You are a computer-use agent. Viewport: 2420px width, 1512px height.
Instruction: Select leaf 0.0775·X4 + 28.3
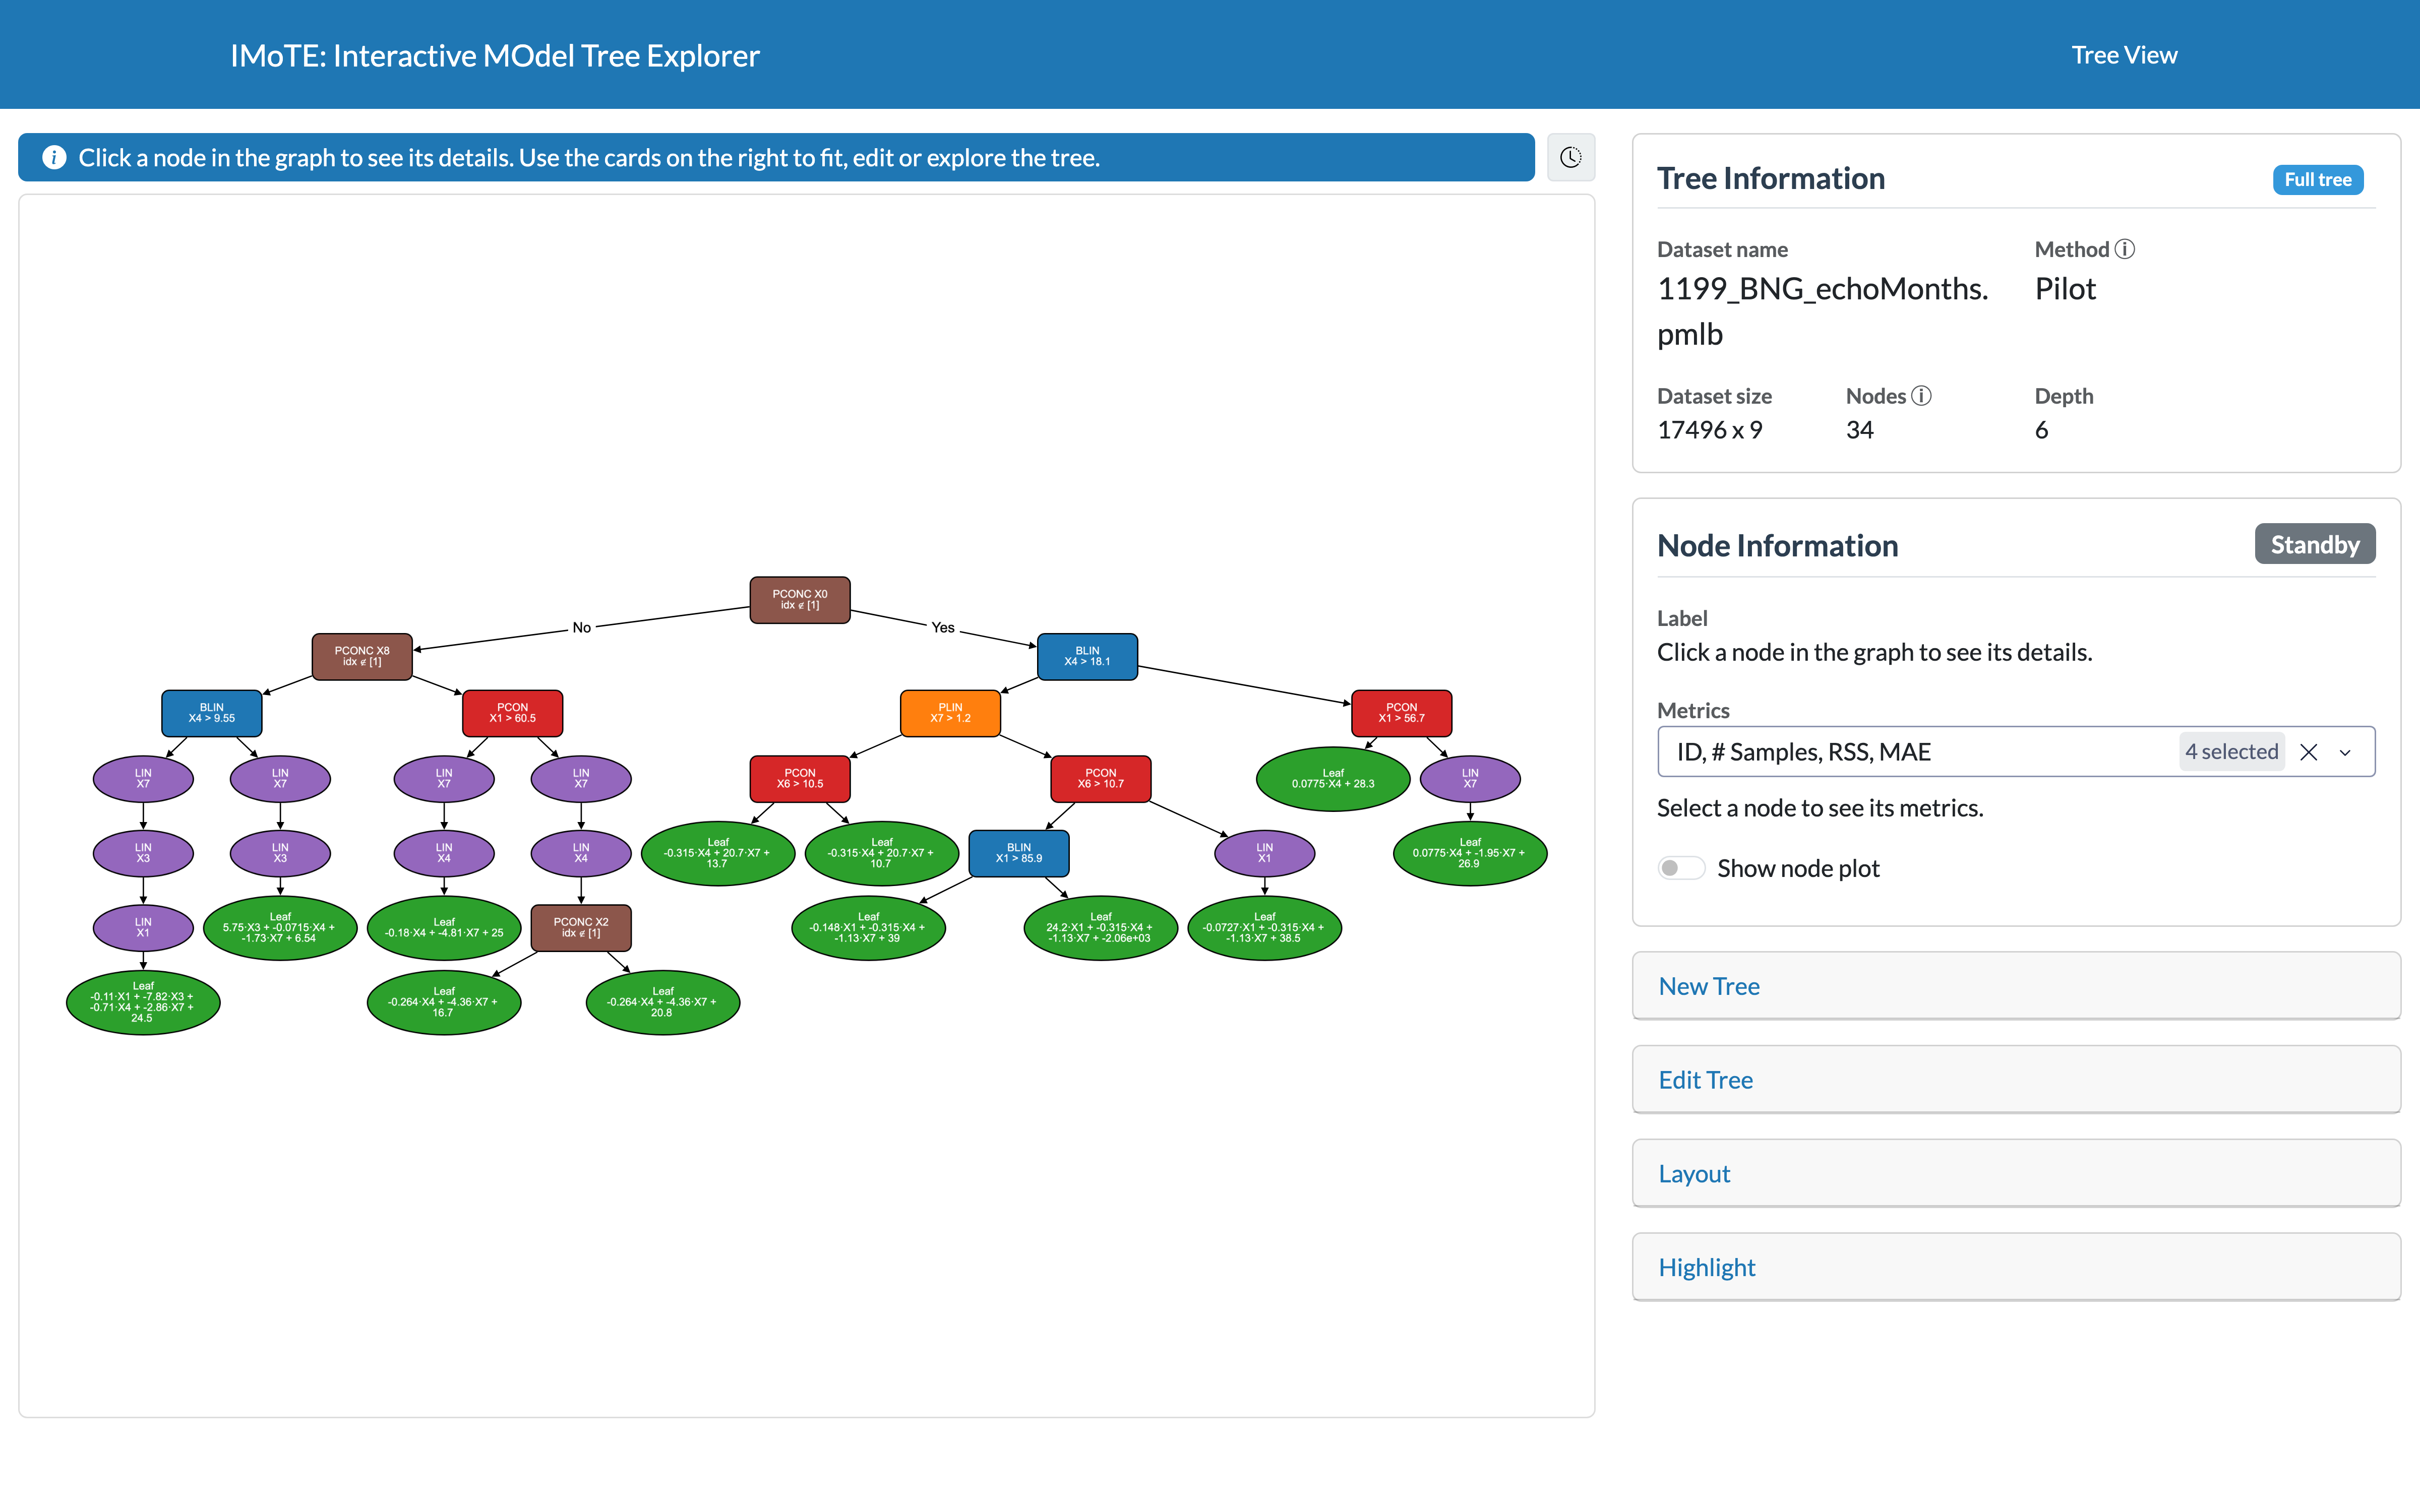pos(1333,779)
